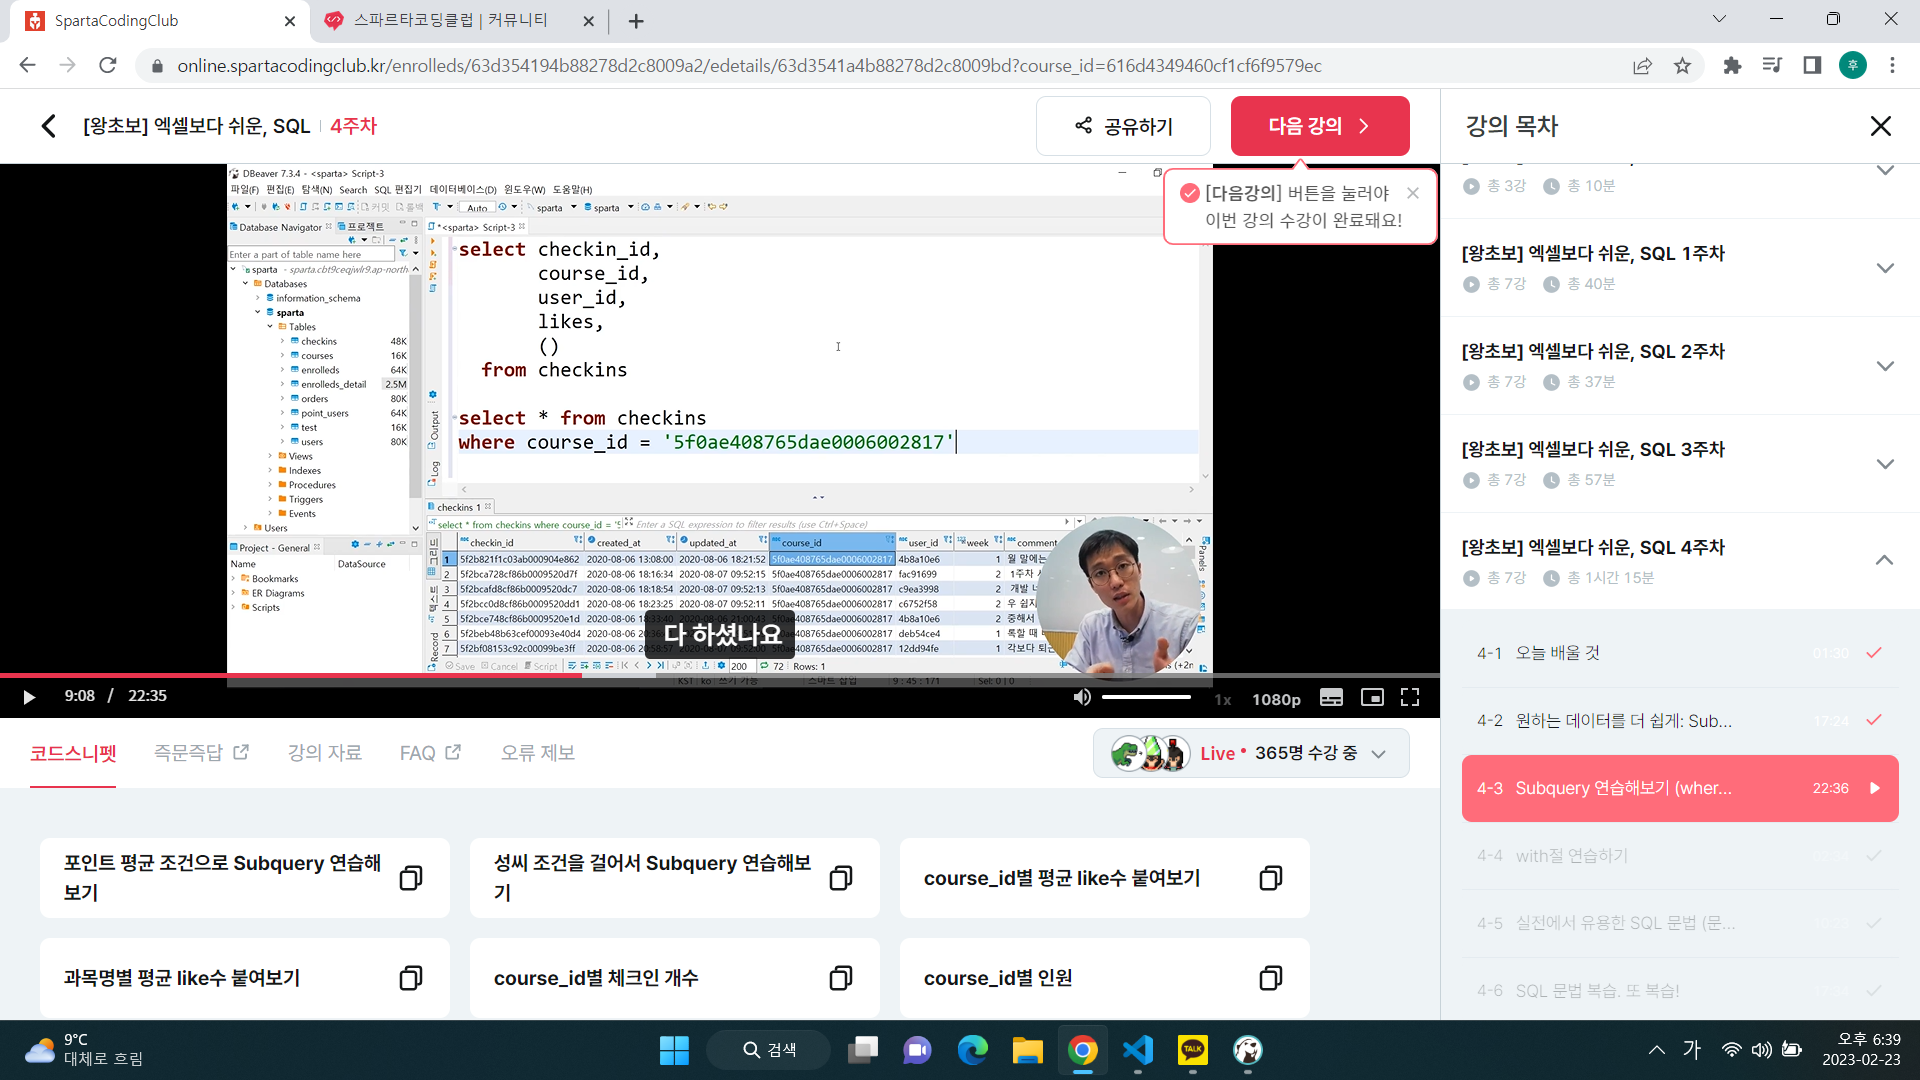Change video quality 1080p
This screenshot has height=1080, width=1920.
[1276, 699]
